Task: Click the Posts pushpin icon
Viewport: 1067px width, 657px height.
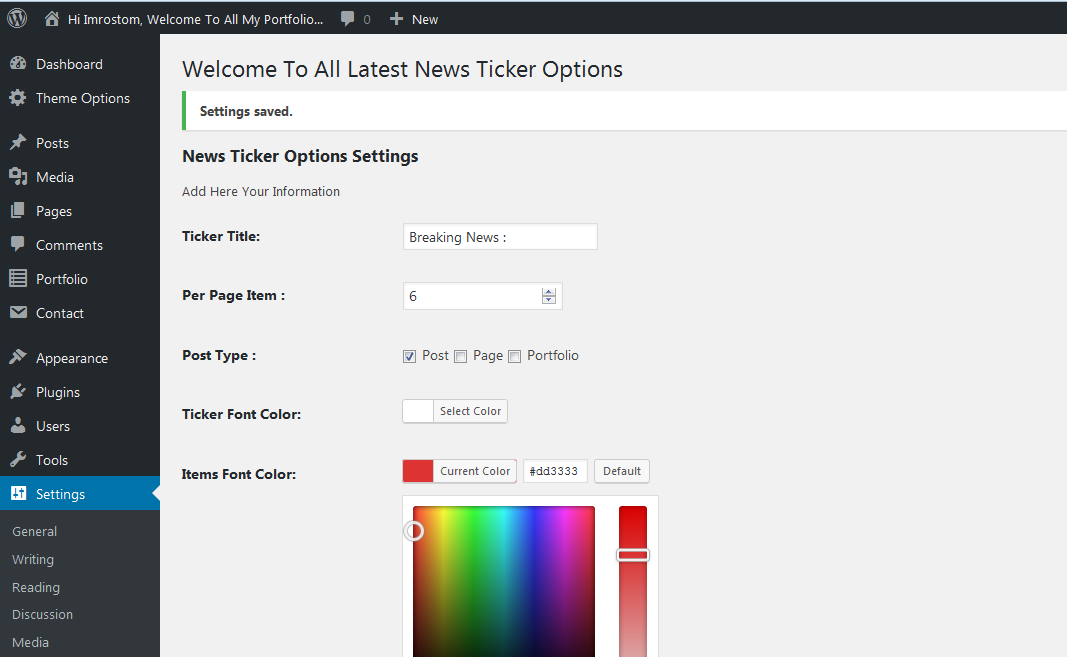Action: (18, 142)
